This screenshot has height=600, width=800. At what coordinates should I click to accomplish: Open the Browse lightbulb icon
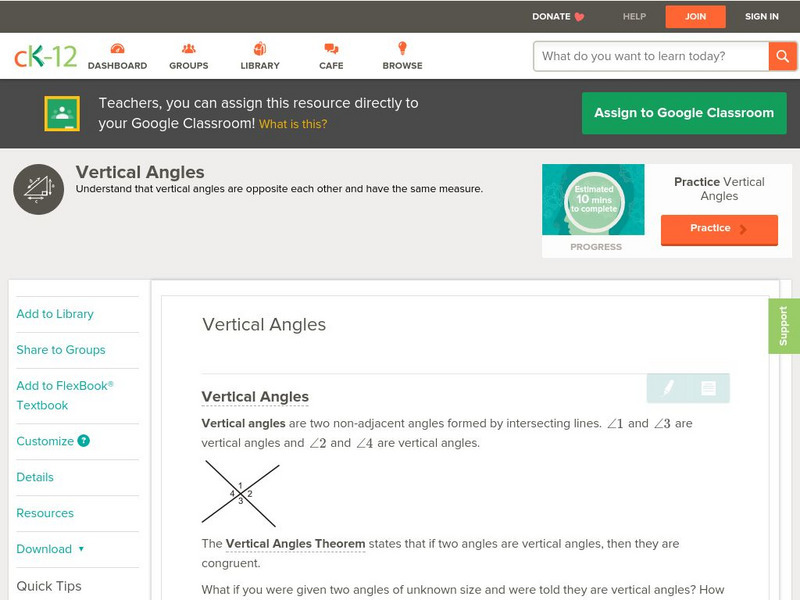tap(403, 48)
